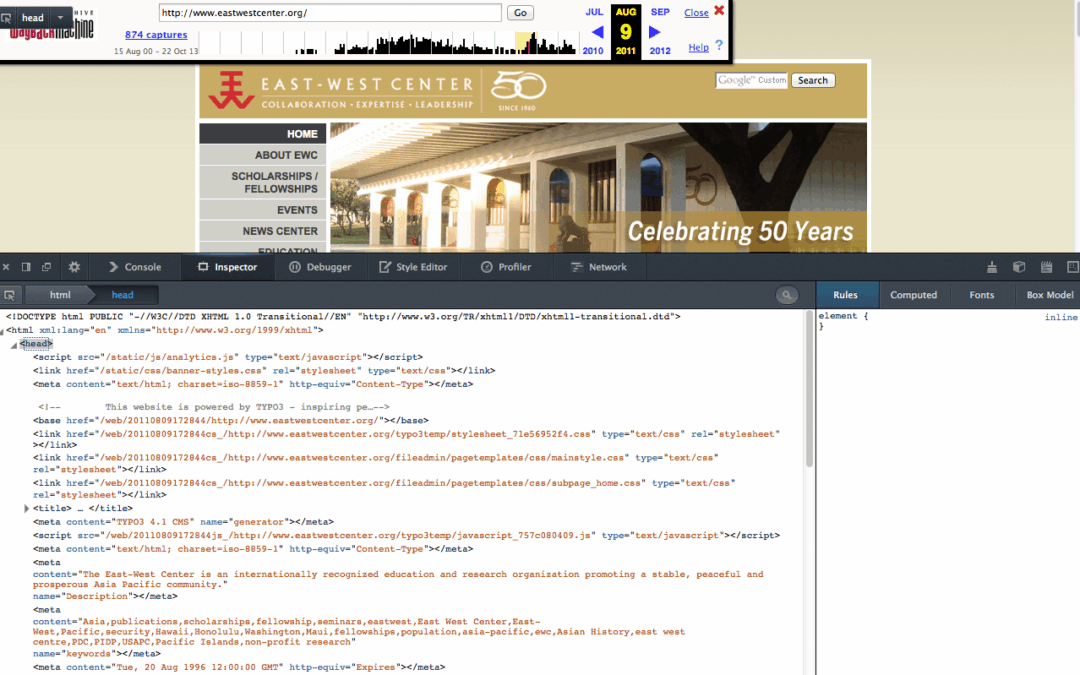
Task: Click the blue question mark icon
Action: [719, 45]
